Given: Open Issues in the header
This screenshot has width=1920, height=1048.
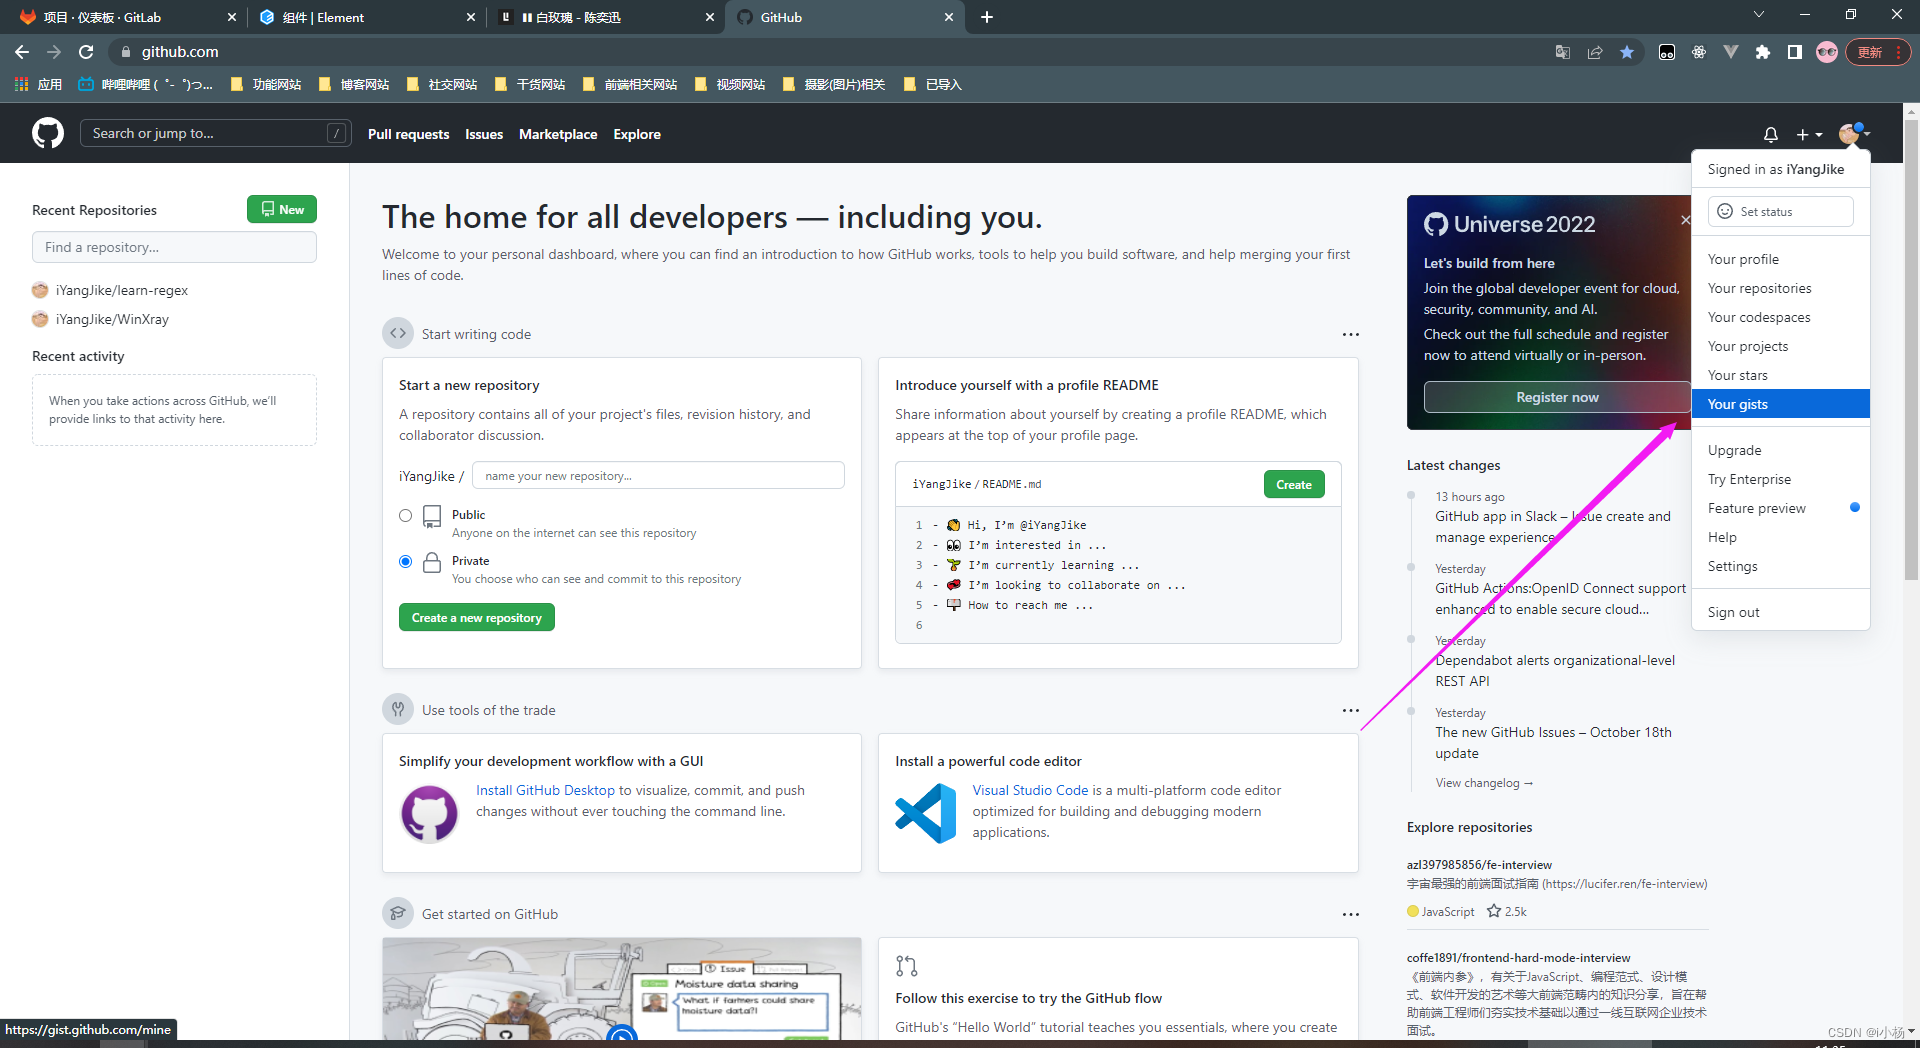Looking at the screenshot, I should click(484, 134).
